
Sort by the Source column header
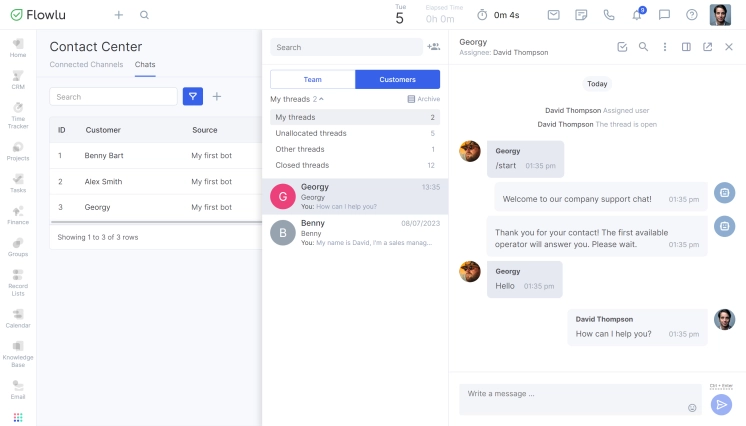coord(205,130)
